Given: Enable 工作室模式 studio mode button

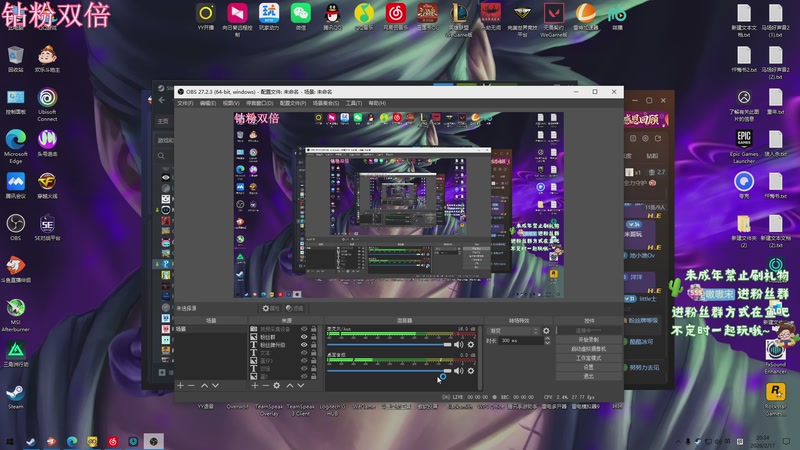Looking at the screenshot, I should tap(589, 358).
